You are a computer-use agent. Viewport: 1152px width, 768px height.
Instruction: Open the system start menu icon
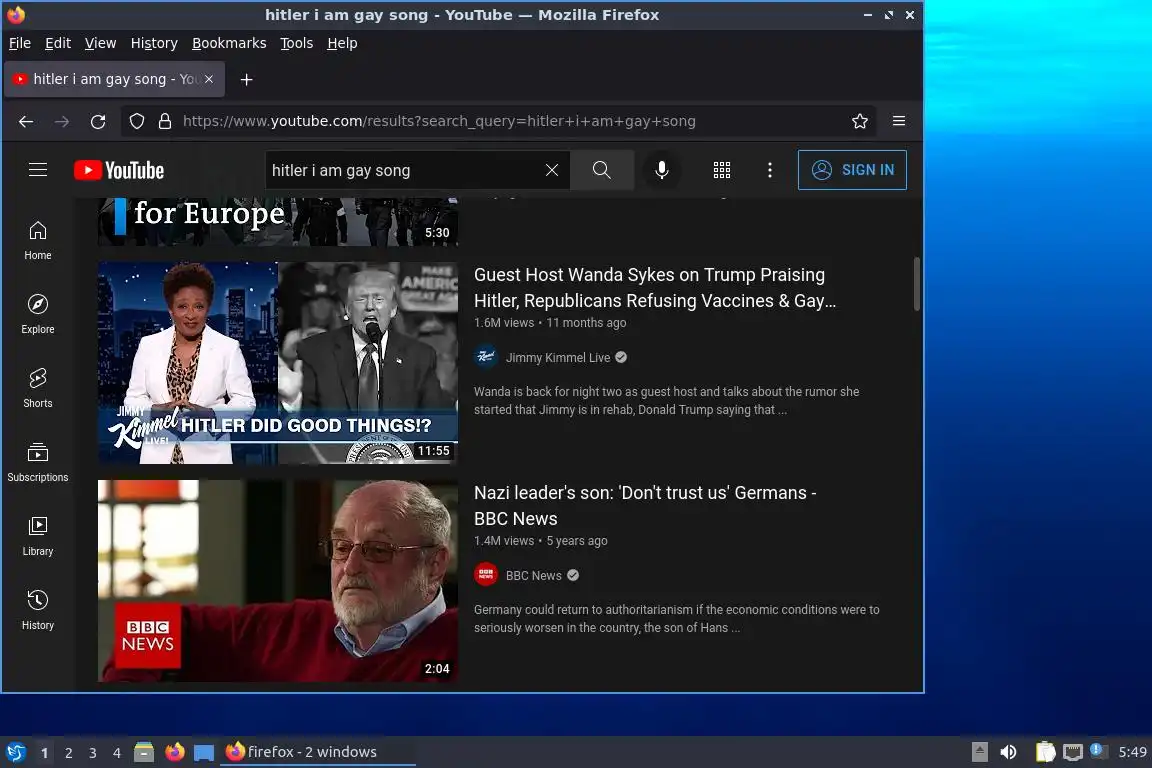(15, 752)
